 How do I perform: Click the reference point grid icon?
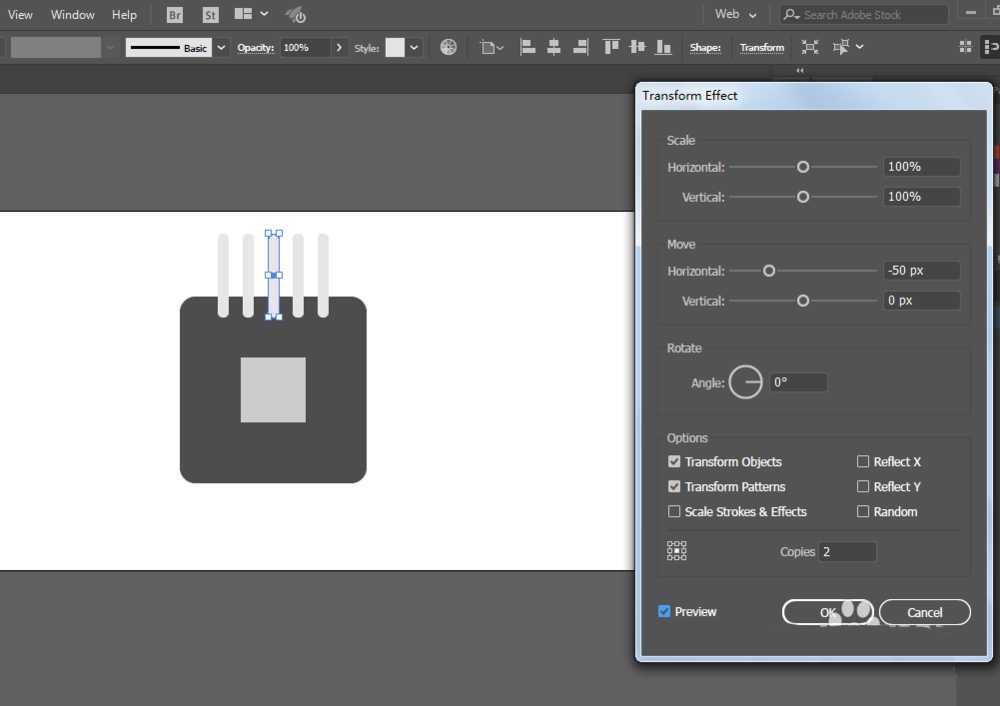pos(677,551)
